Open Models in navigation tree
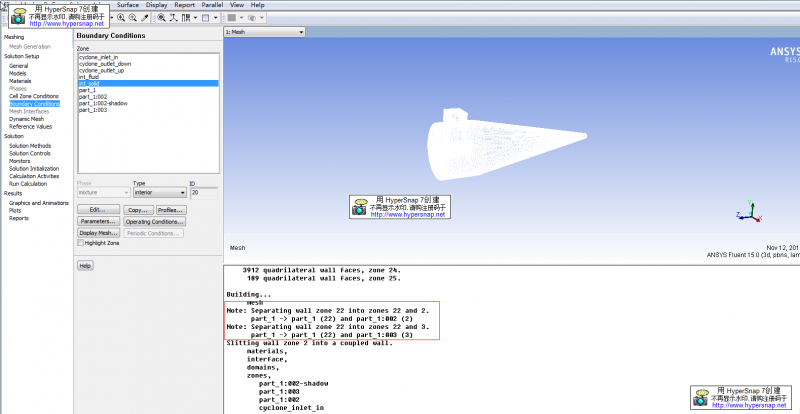This screenshot has height=414, width=800. pyautogui.click(x=17, y=74)
